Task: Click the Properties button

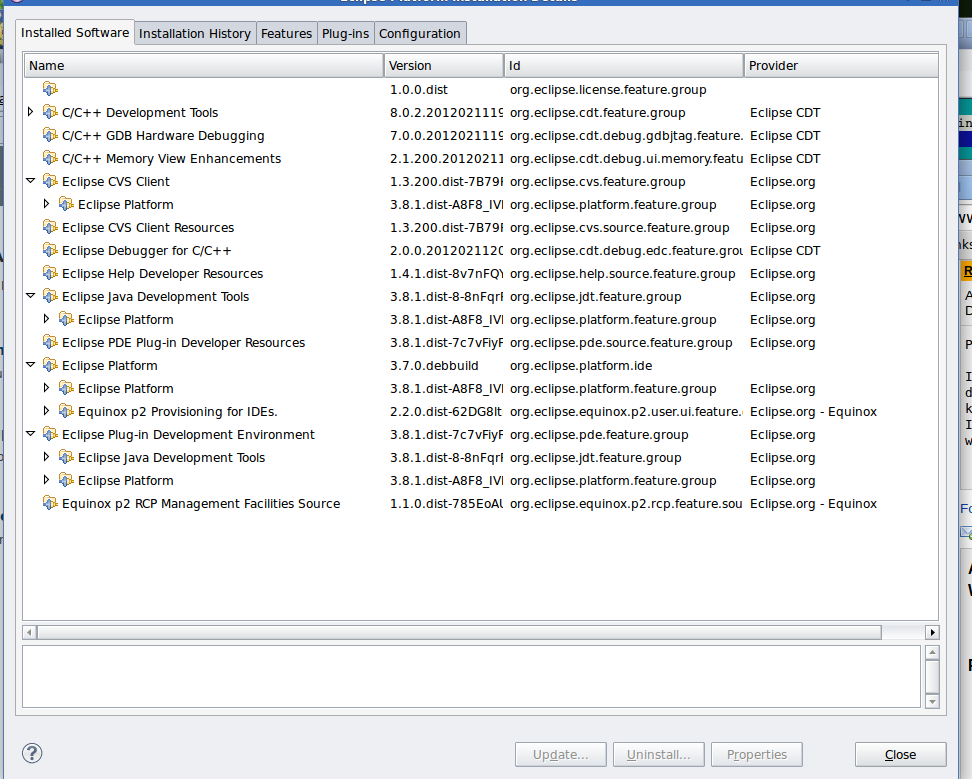Action: point(757,754)
